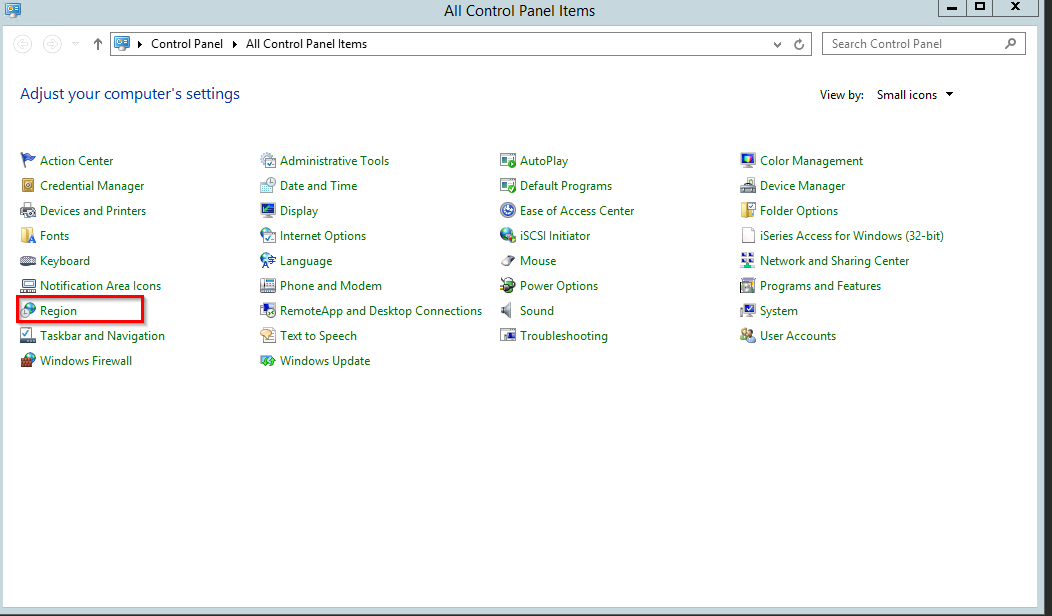Image resolution: width=1052 pixels, height=616 pixels.
Task: Open Programs and Features link
Action: tap(820, 286)
